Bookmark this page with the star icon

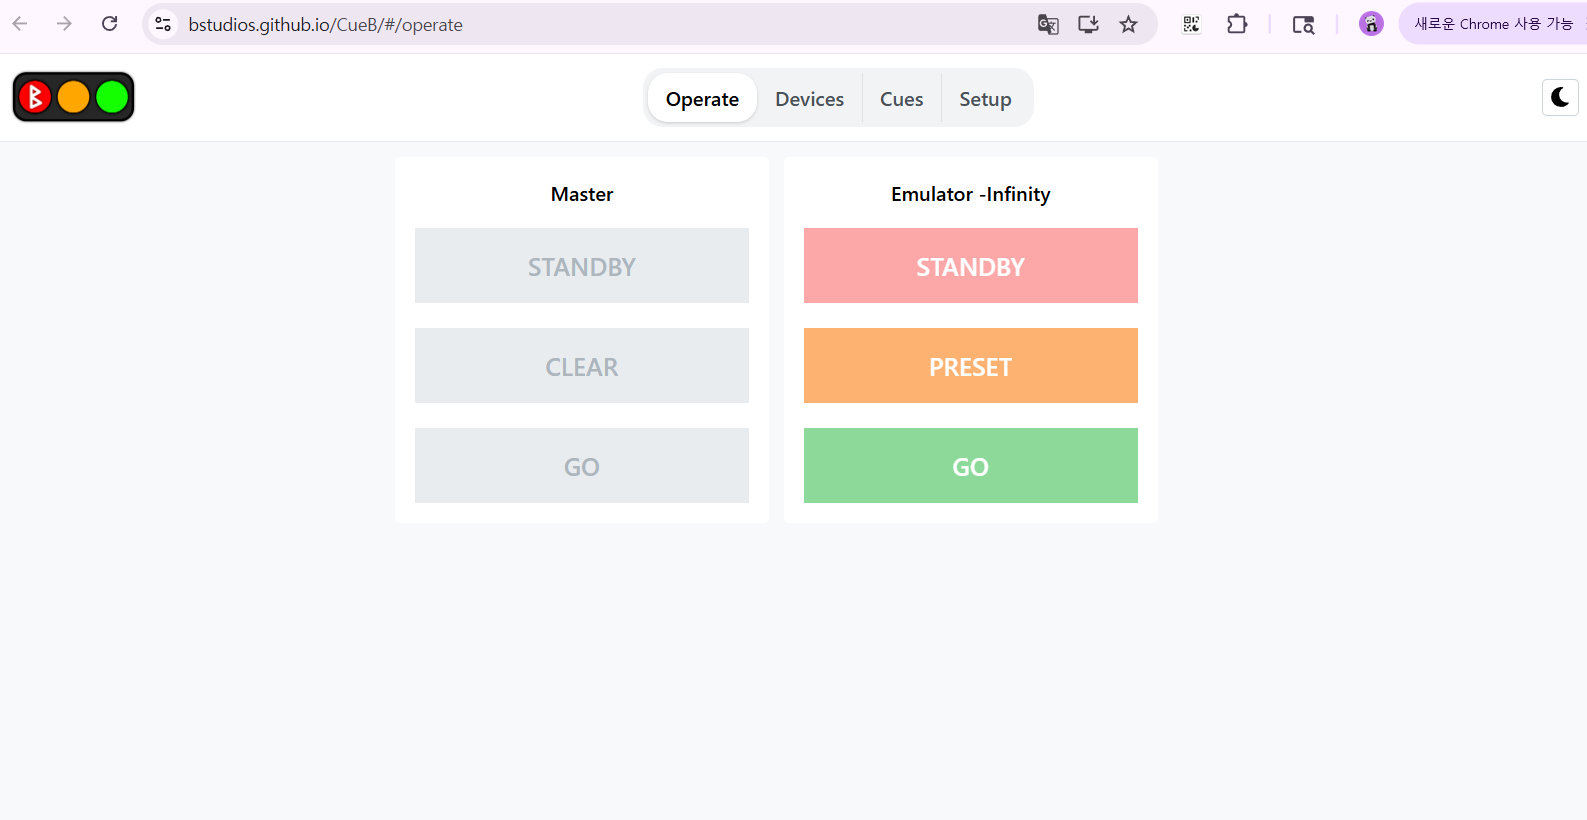coord(1129,24)
